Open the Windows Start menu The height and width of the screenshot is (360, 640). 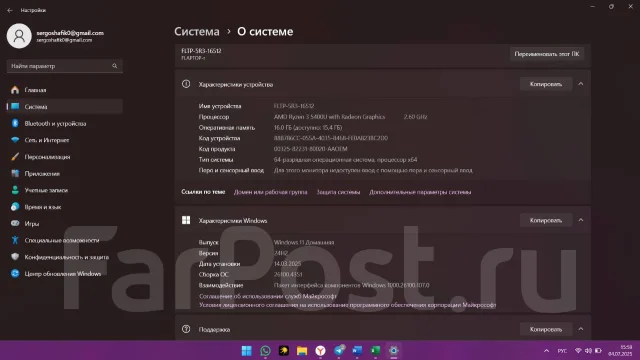click(247, 351)
